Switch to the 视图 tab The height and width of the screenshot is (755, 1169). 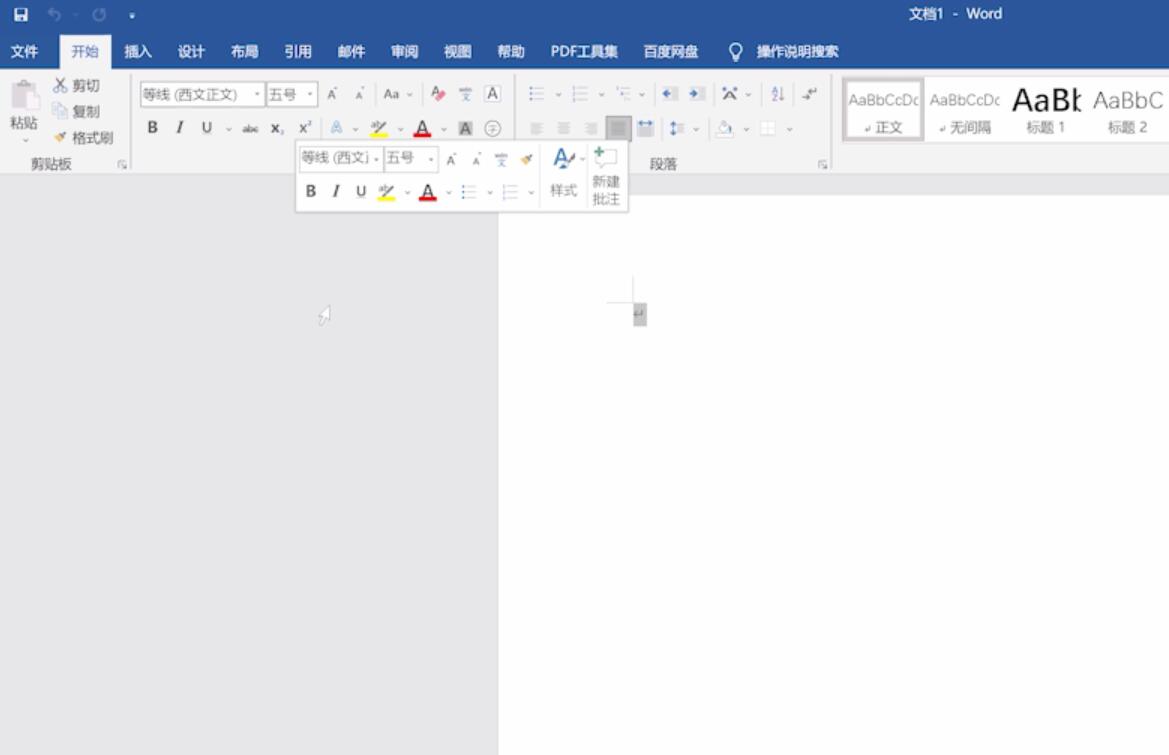(x=458, y=51)
